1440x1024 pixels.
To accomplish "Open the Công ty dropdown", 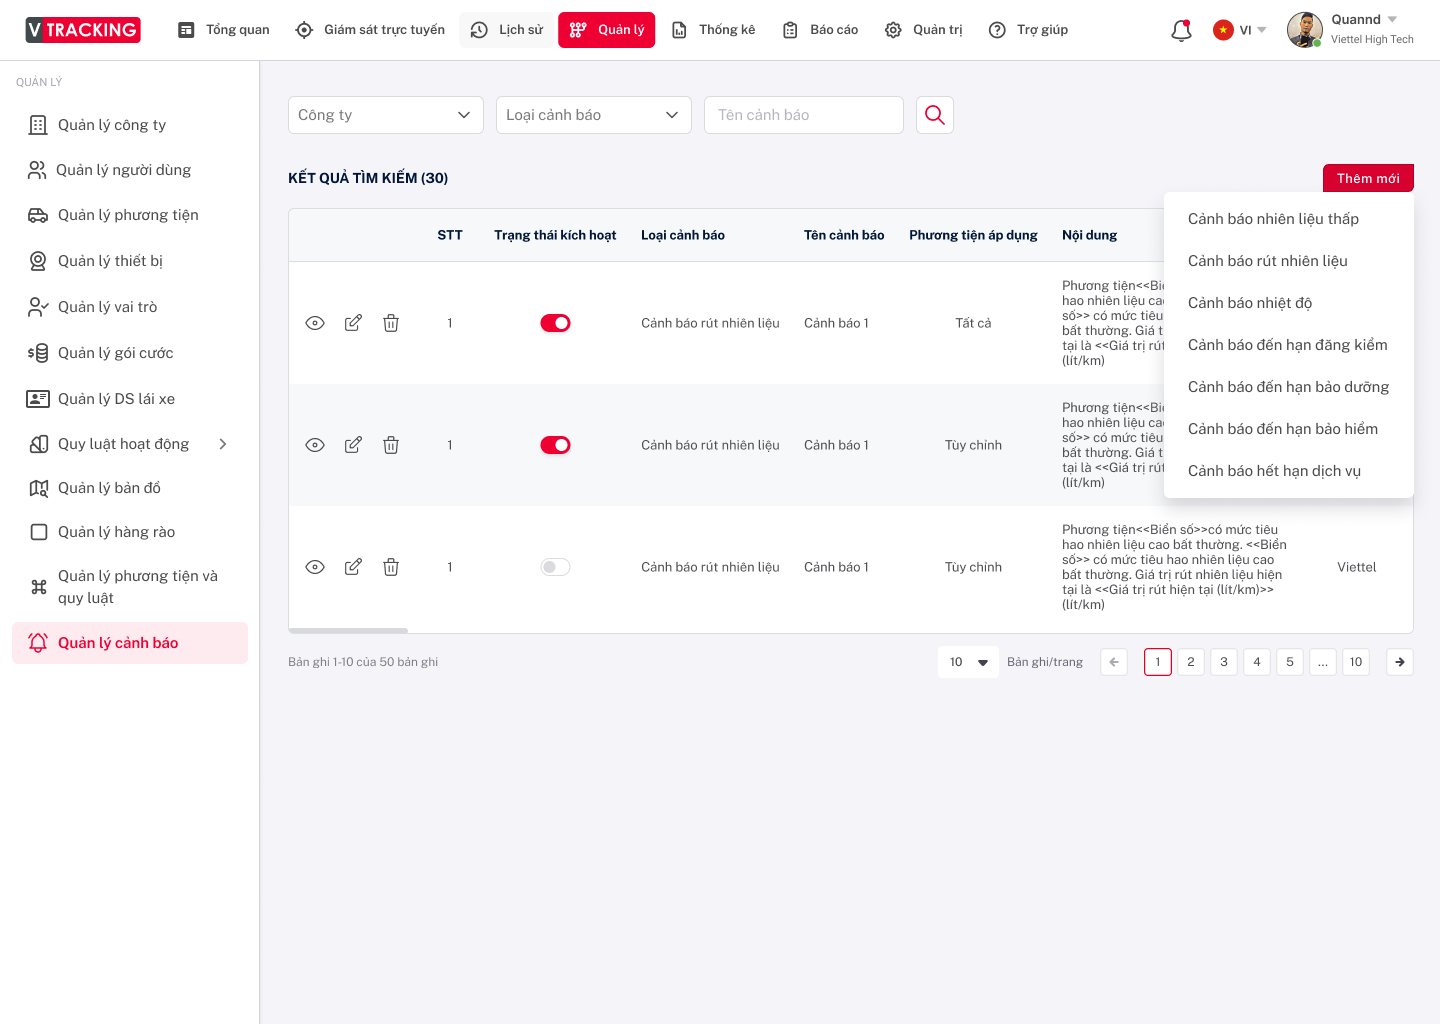I will pos(385,115).
